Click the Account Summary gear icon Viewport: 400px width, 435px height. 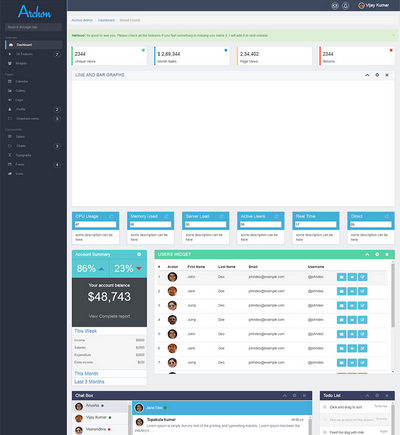pos(139,254)
